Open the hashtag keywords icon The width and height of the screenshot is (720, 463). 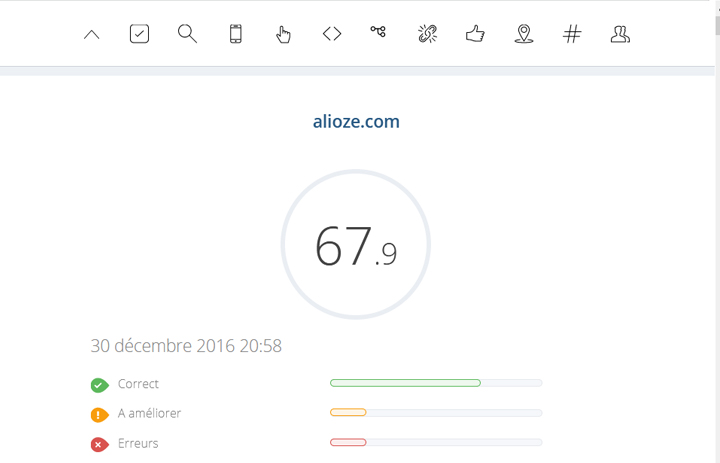(572, 34)
